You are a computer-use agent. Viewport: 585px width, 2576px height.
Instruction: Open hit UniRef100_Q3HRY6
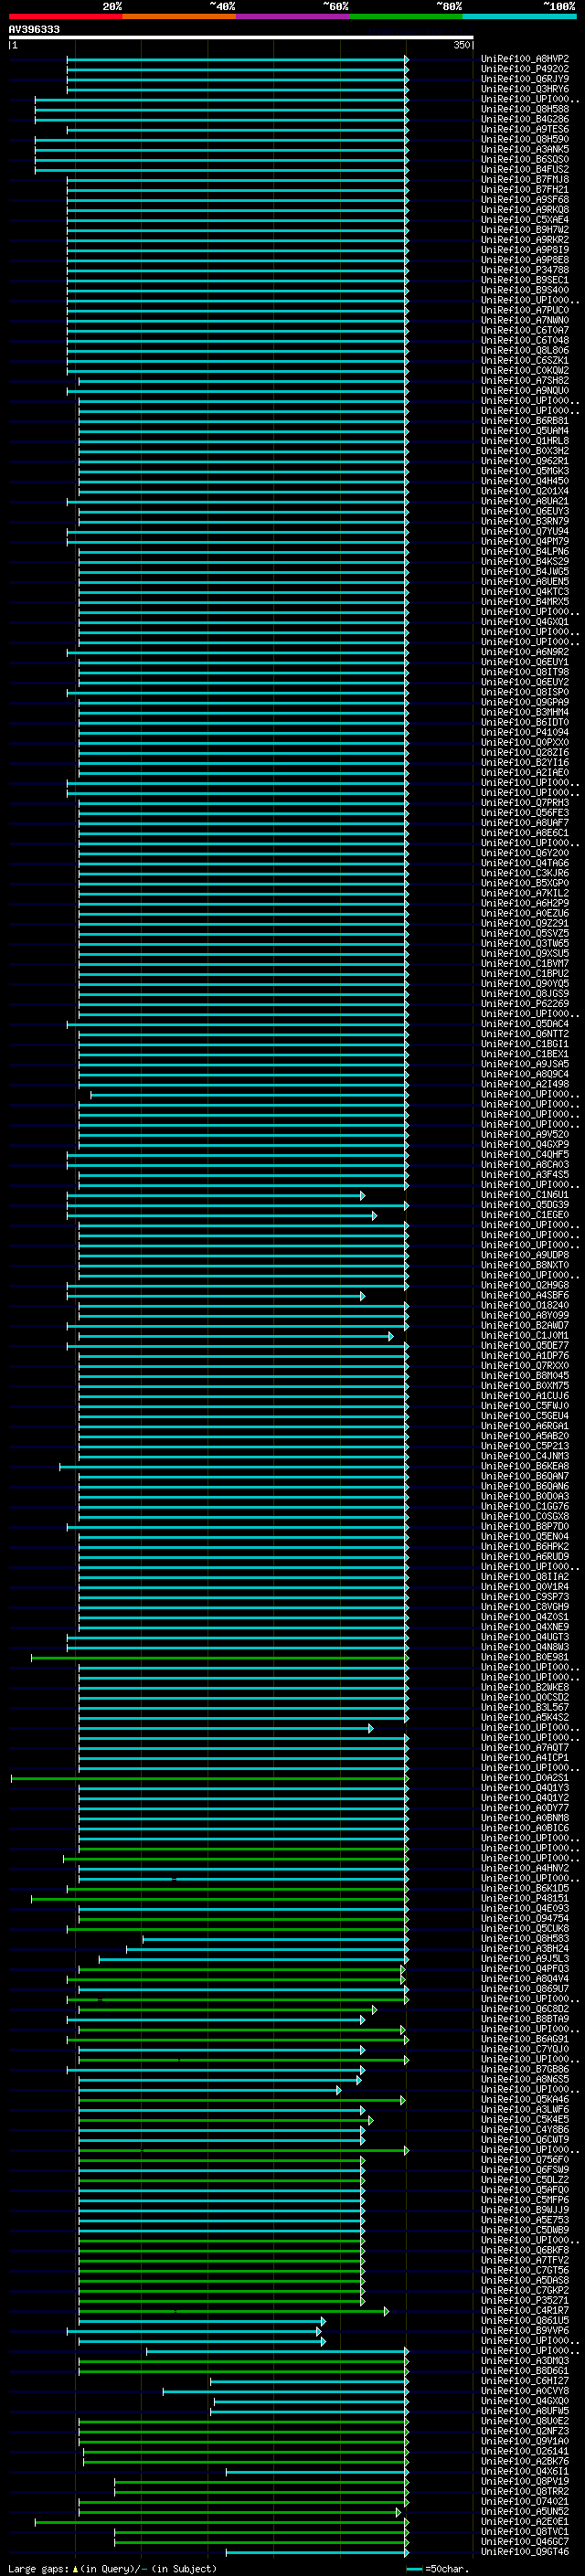525,89
